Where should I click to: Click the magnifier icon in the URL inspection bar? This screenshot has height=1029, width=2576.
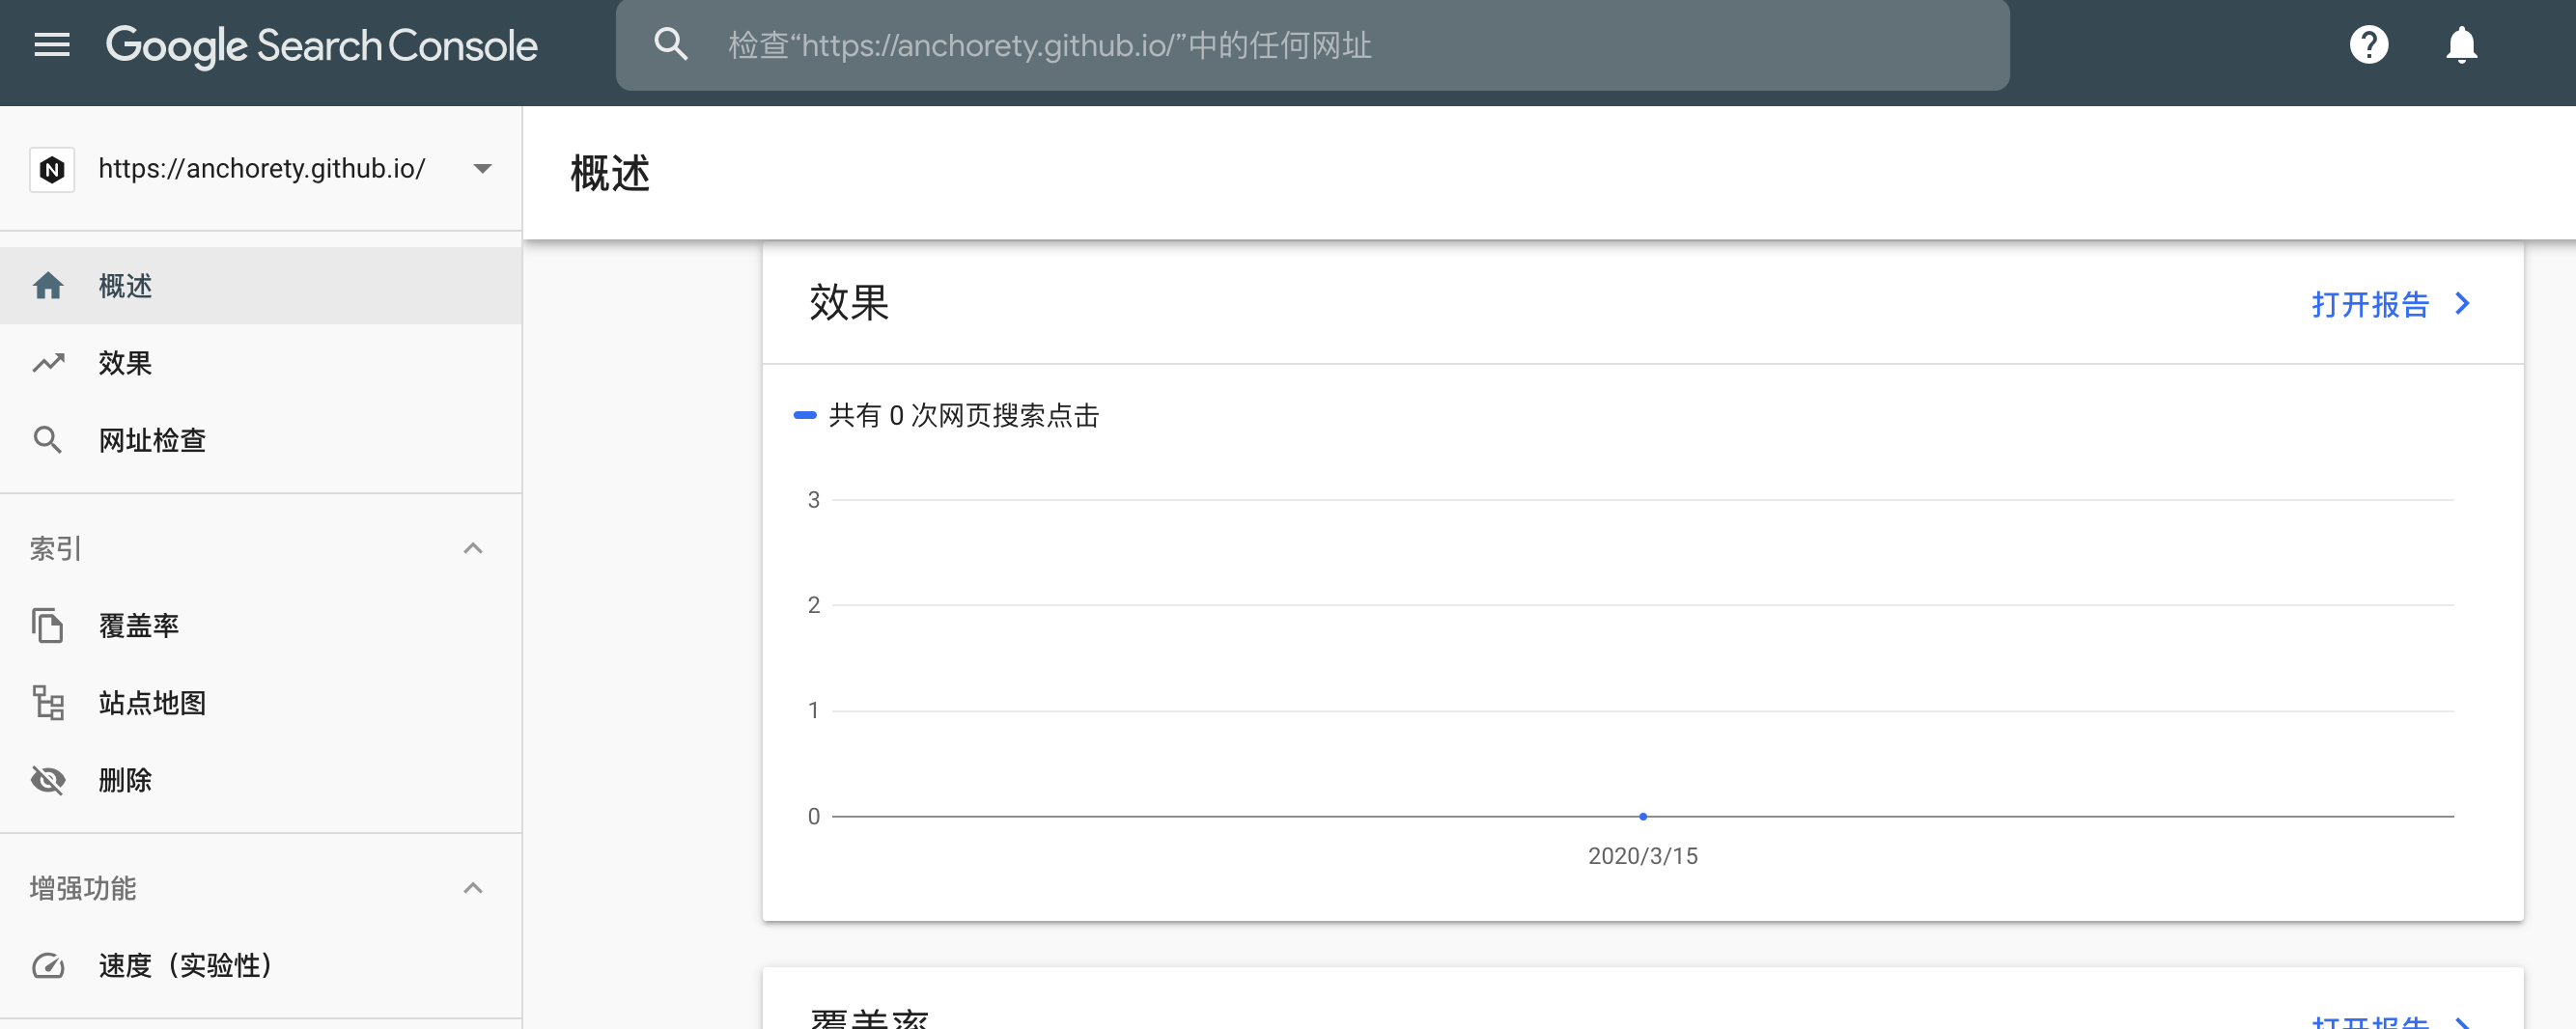(x=670, y=45)
